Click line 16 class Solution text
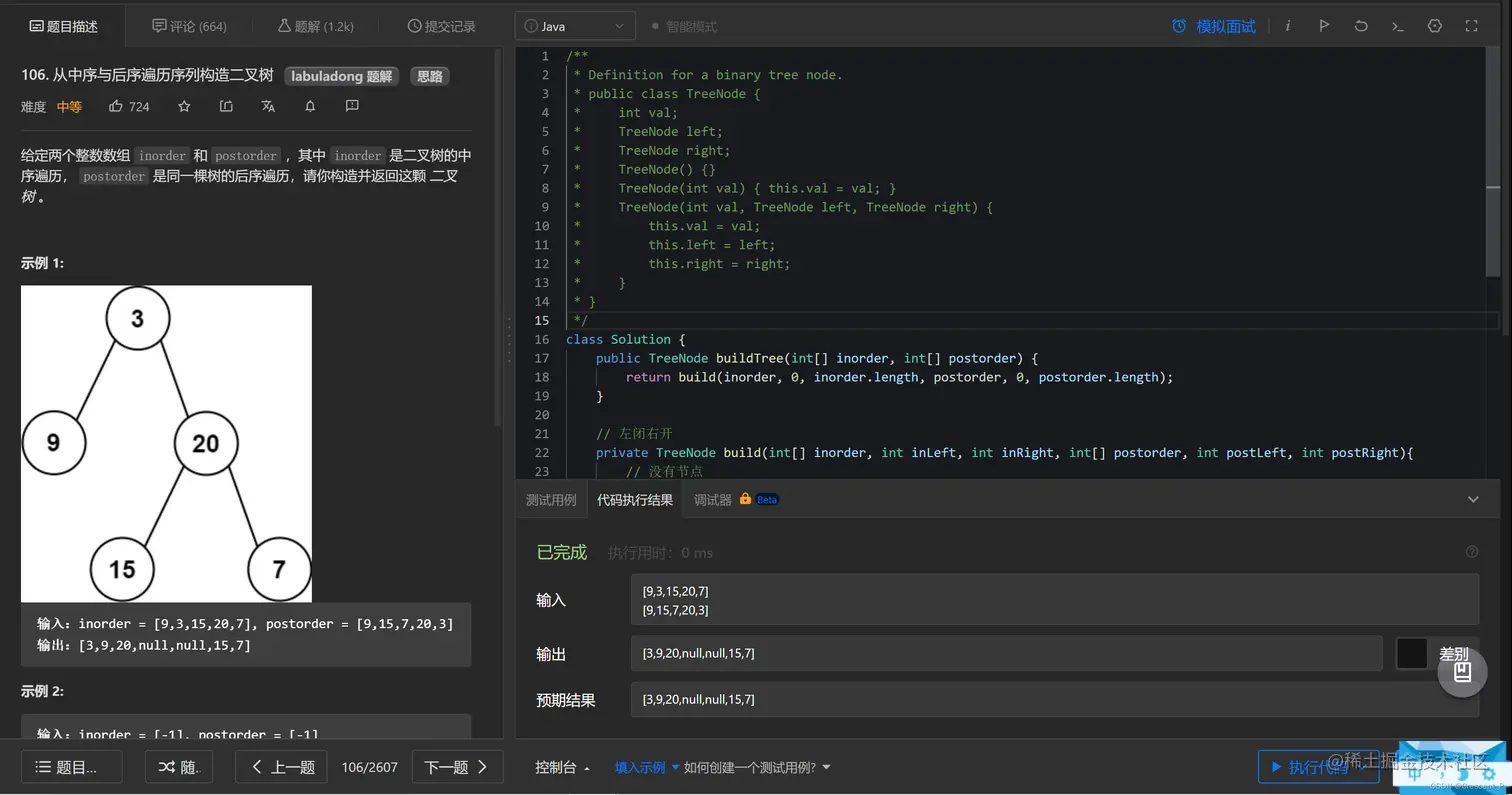 point(625,339)
